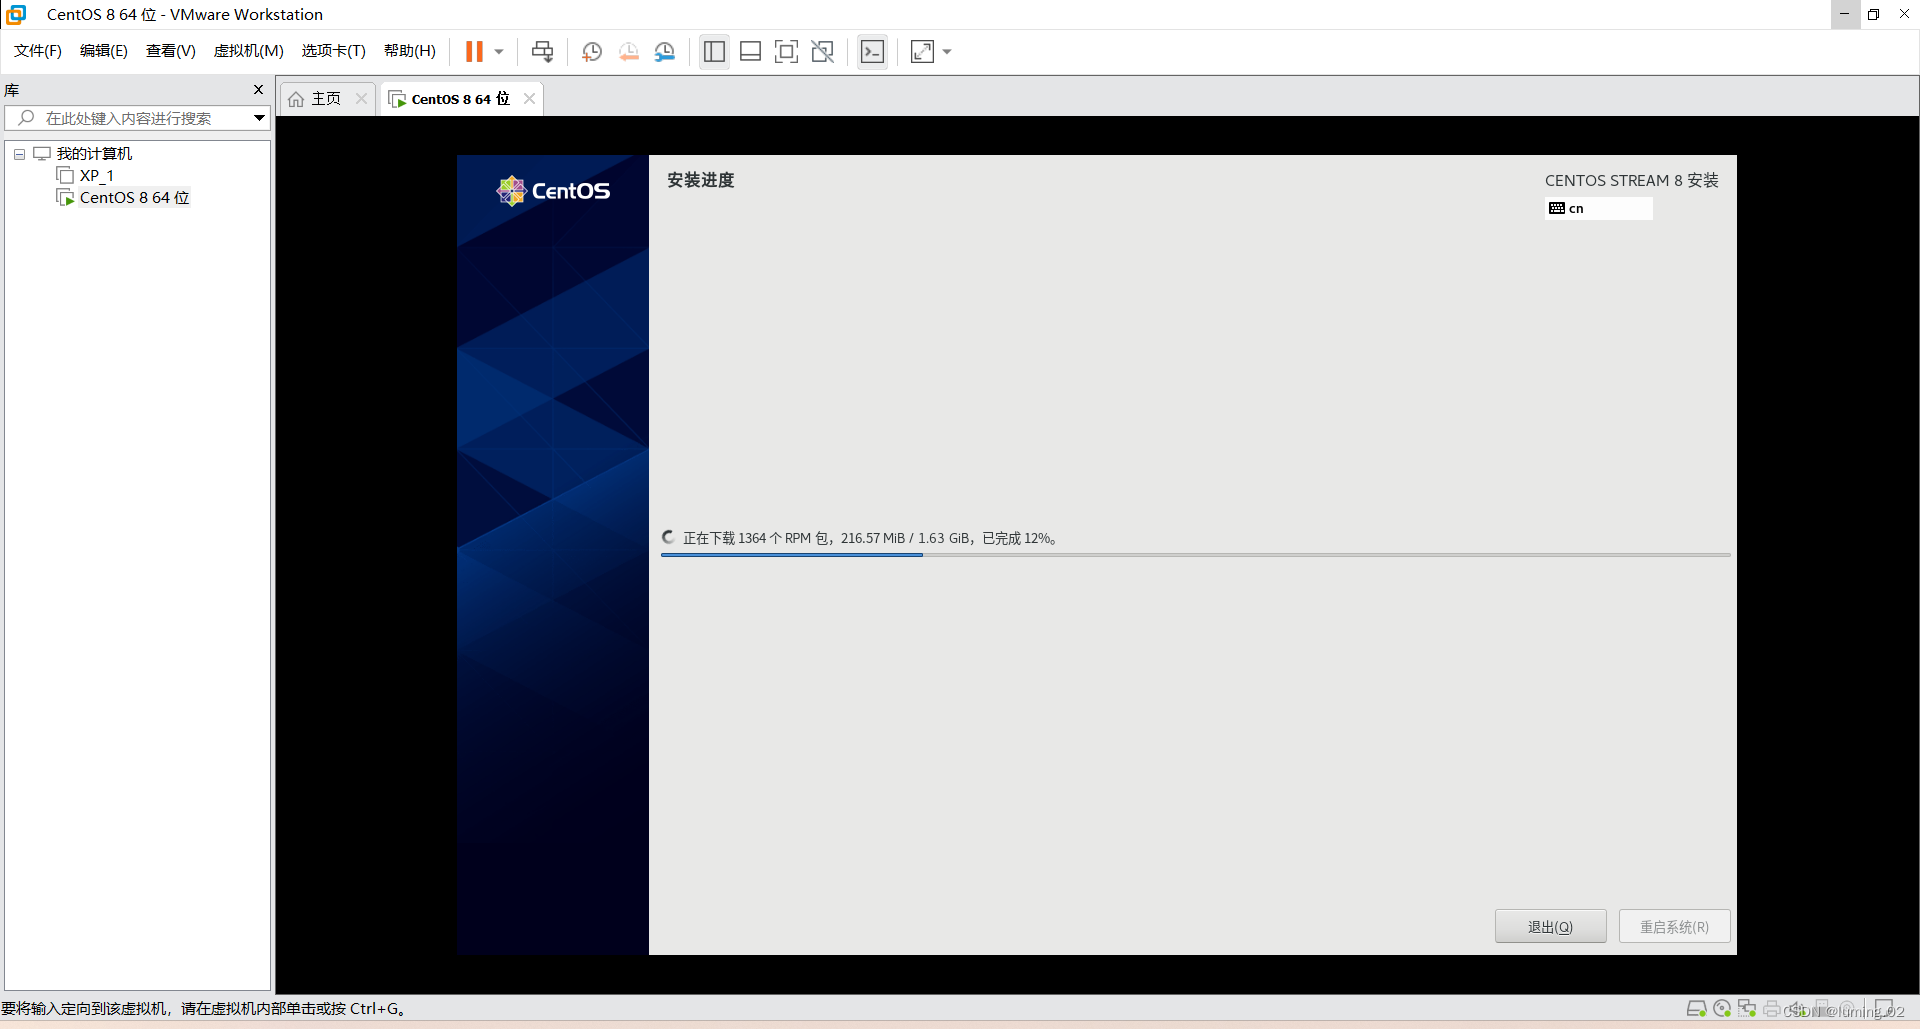
Task: Open the library search dropdown arrow
Action: point(259,118)
